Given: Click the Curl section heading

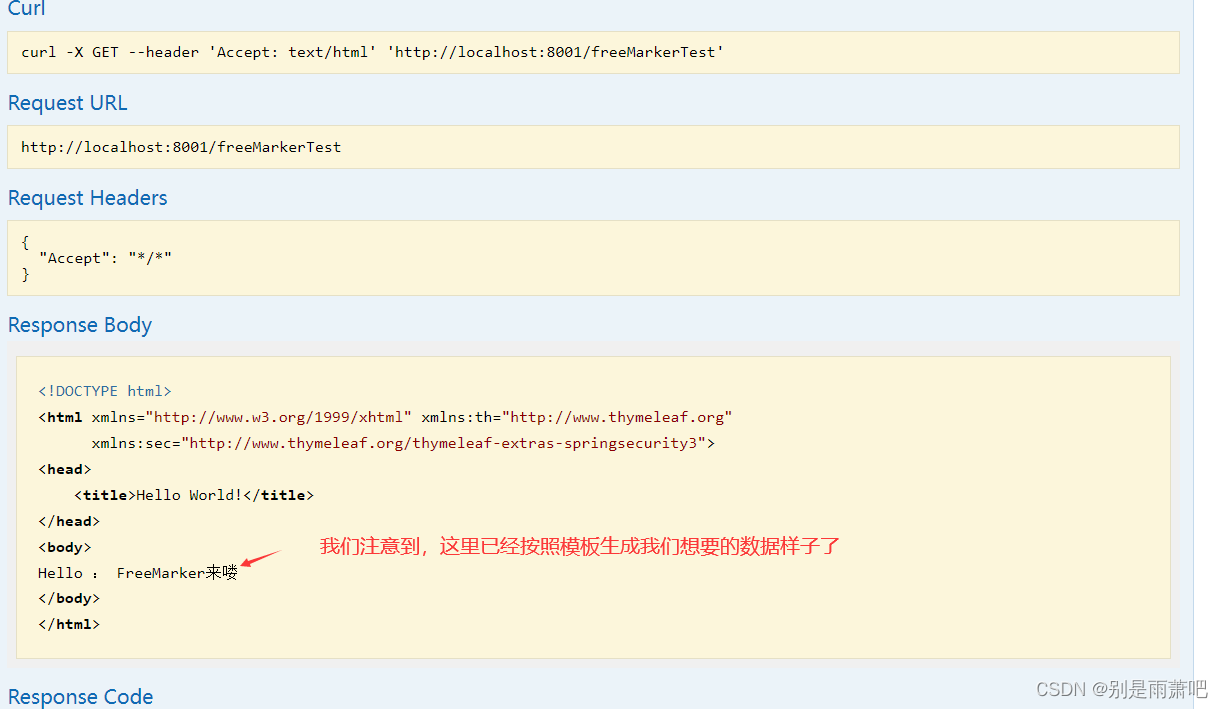Looking at the screenshot, I should [x=25, y=10].
